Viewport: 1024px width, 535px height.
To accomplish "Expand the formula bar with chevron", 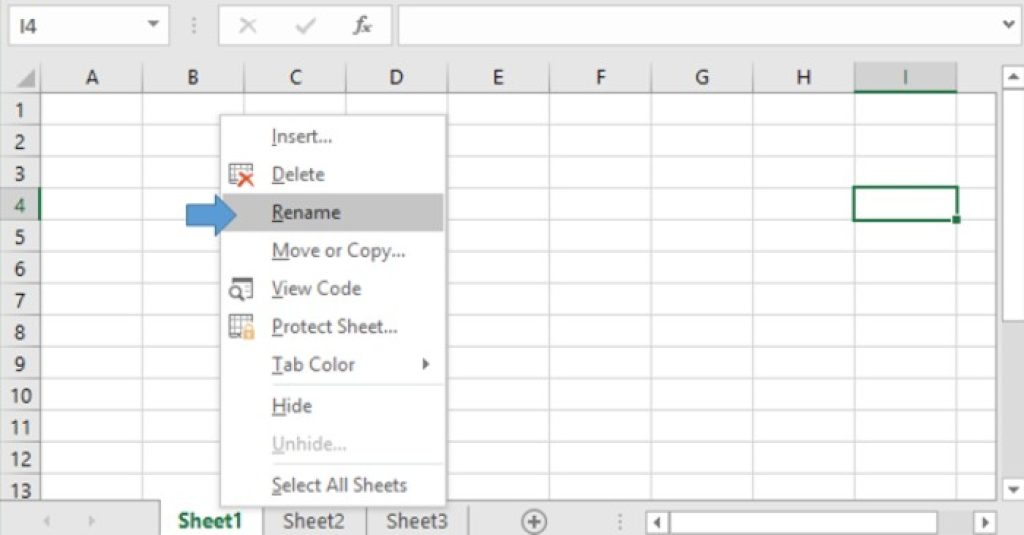I will point(1010,26).
